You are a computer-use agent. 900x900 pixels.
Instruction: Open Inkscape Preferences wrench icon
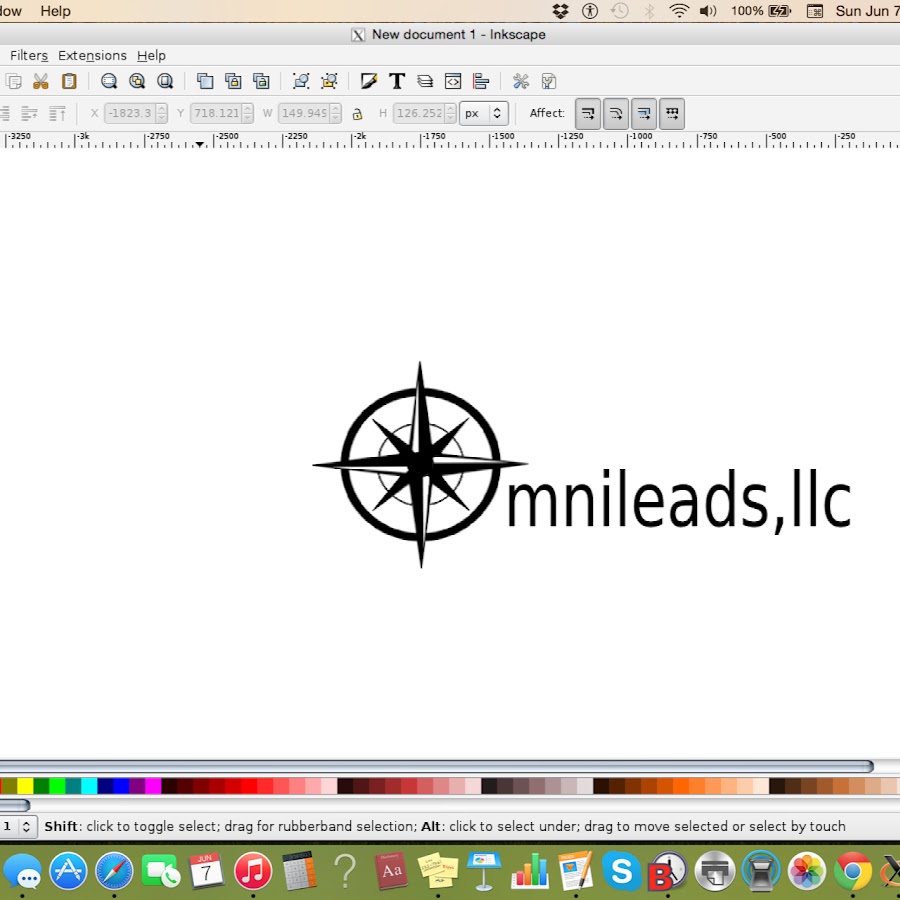pos(521,81)
